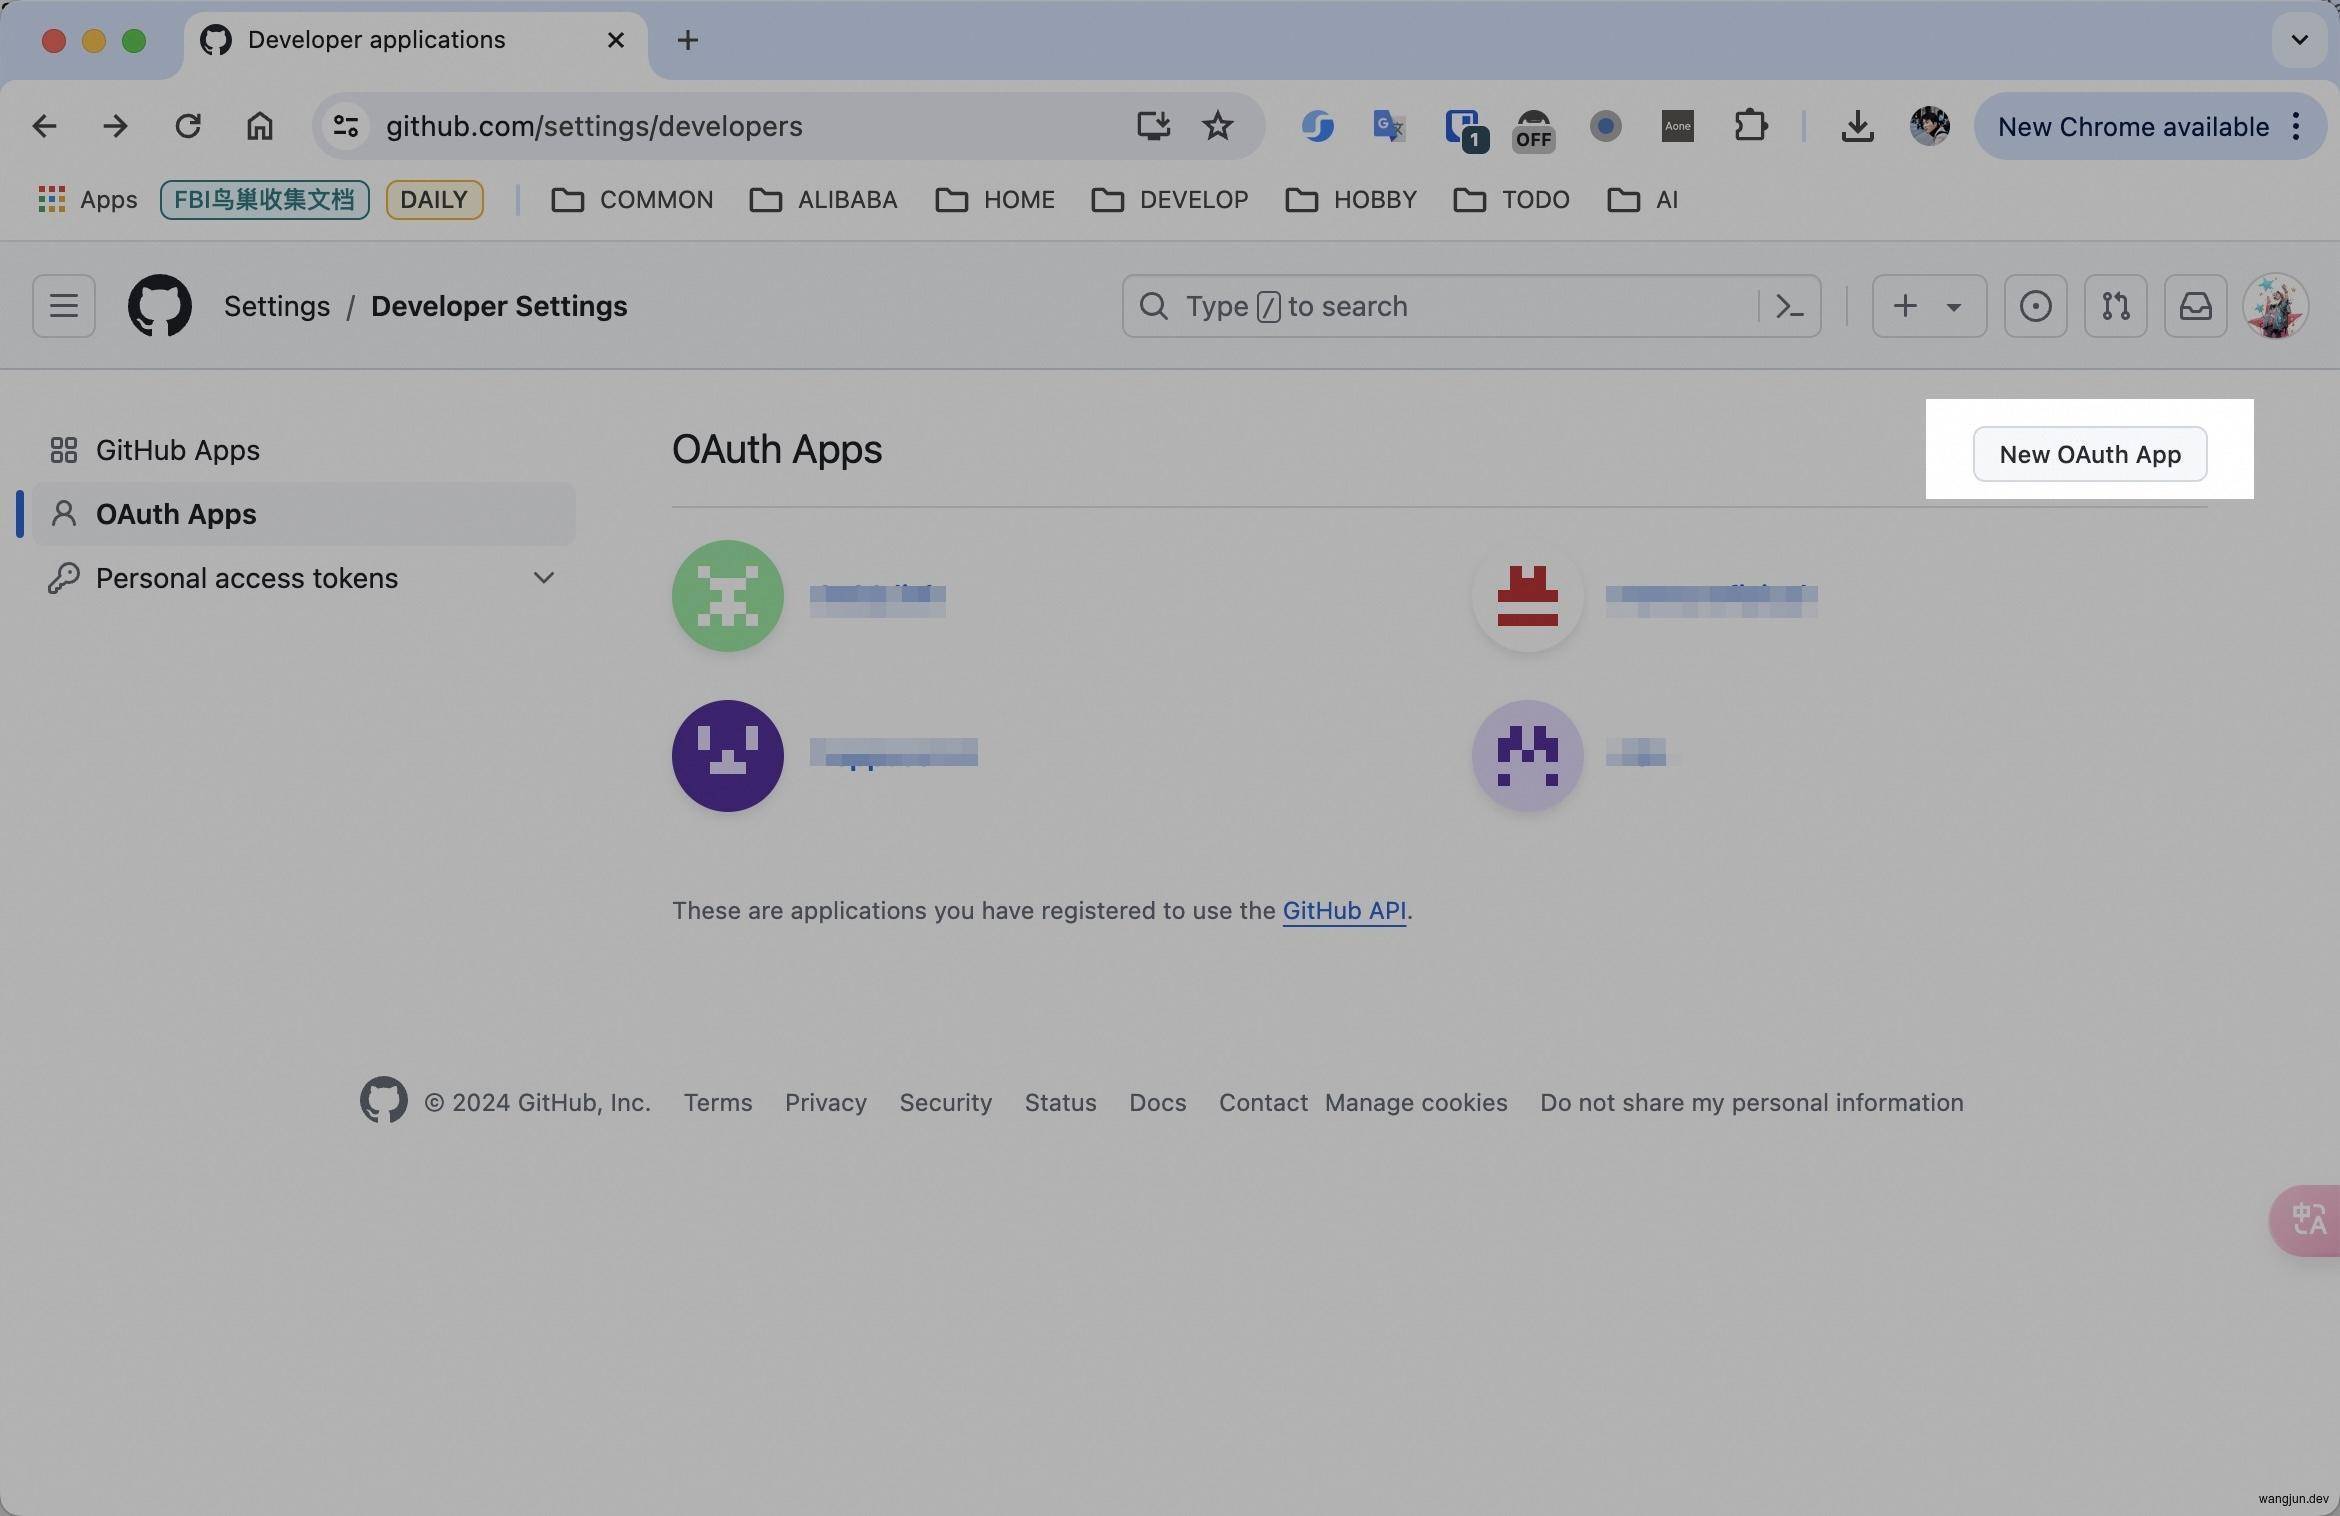Open Chrome downloads icon
Screen dimensions: 2340x1516
1857,126
